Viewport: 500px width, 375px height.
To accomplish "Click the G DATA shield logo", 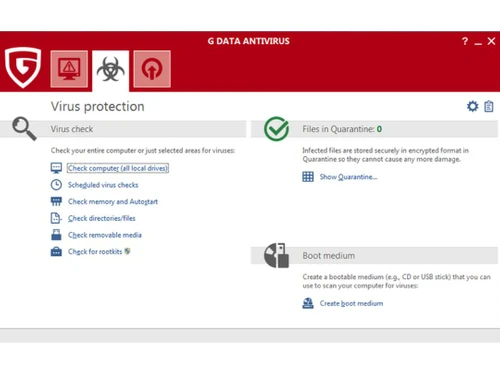I will [23, 68].
